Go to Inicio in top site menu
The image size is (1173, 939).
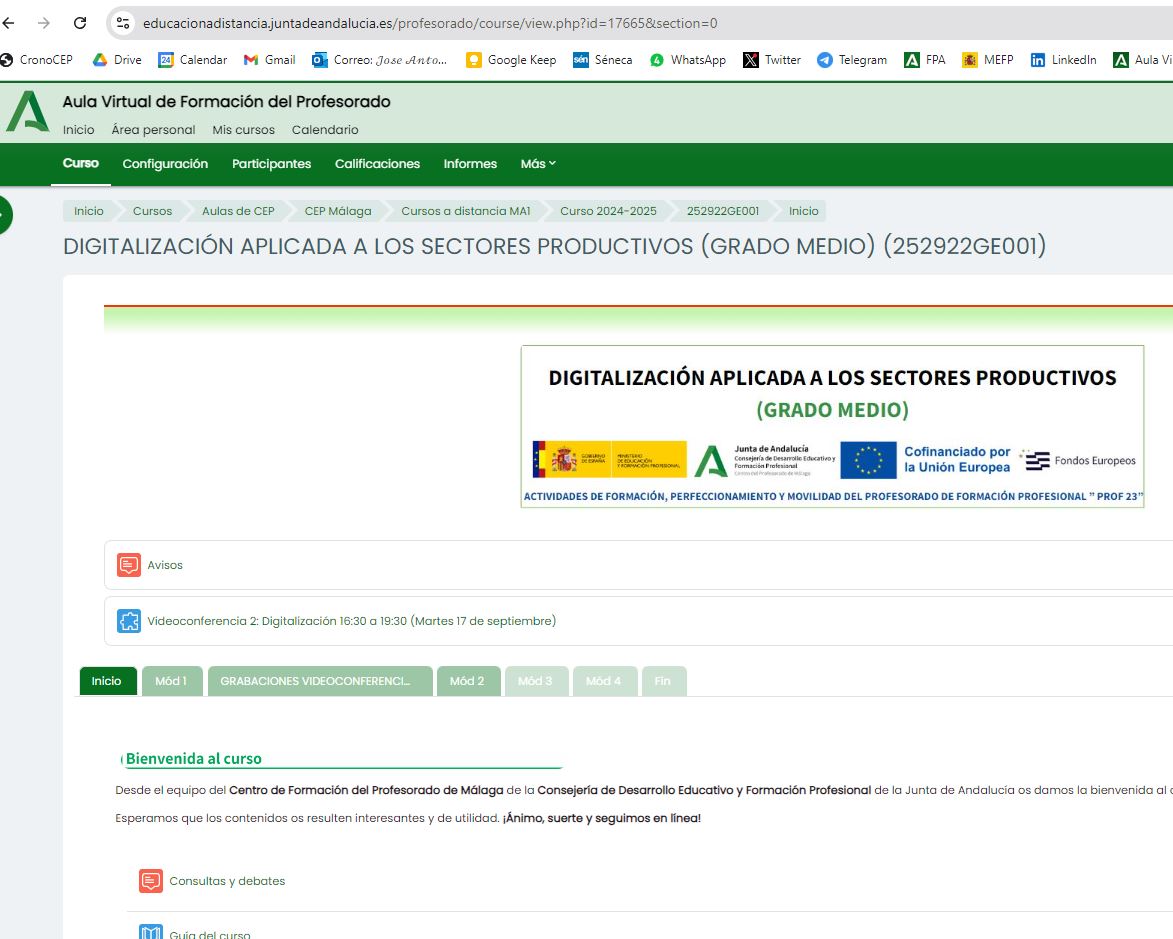[79, 129]
